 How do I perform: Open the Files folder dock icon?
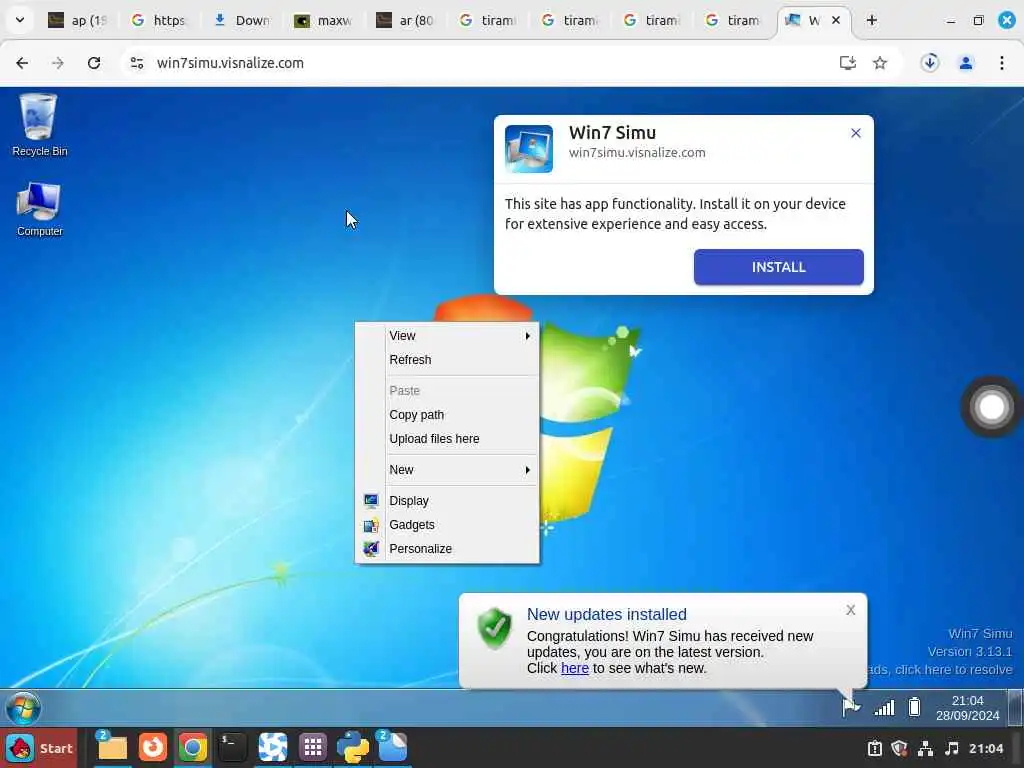(x=112, y=747)
